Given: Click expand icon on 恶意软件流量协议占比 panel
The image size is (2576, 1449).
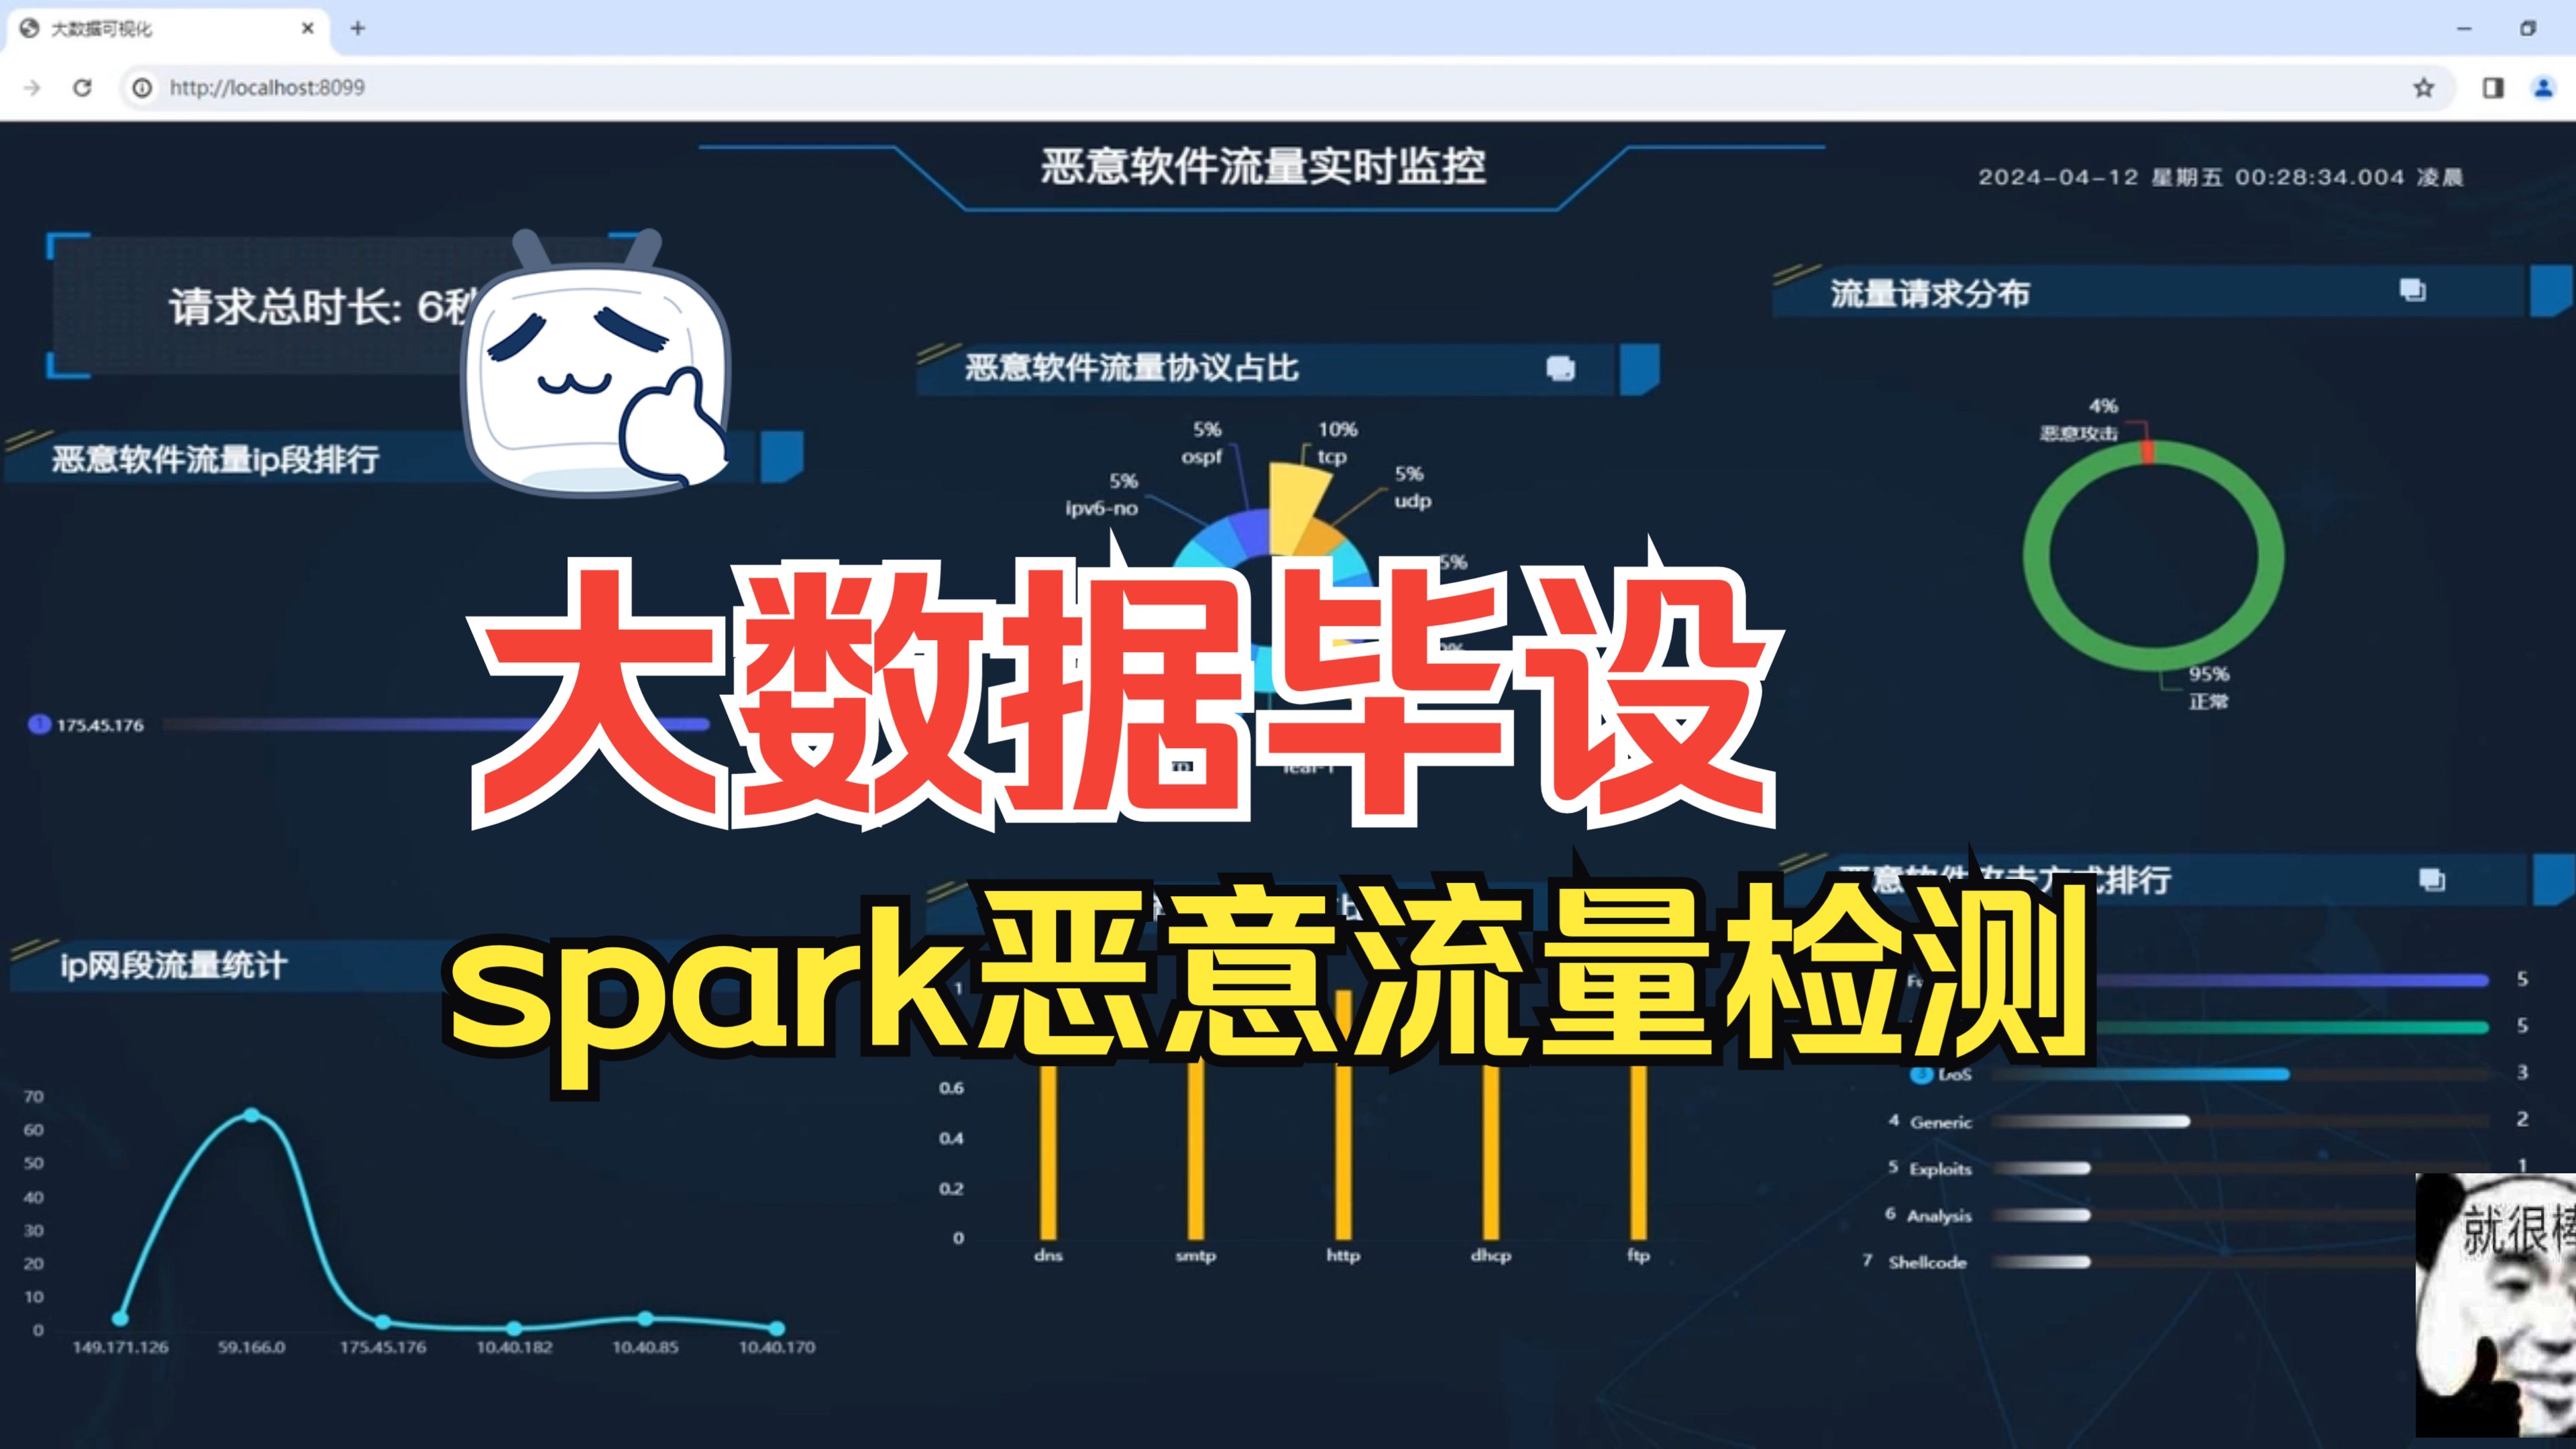Looking at the screenshot, I should pyautogui.click(x=1560, y=368).
